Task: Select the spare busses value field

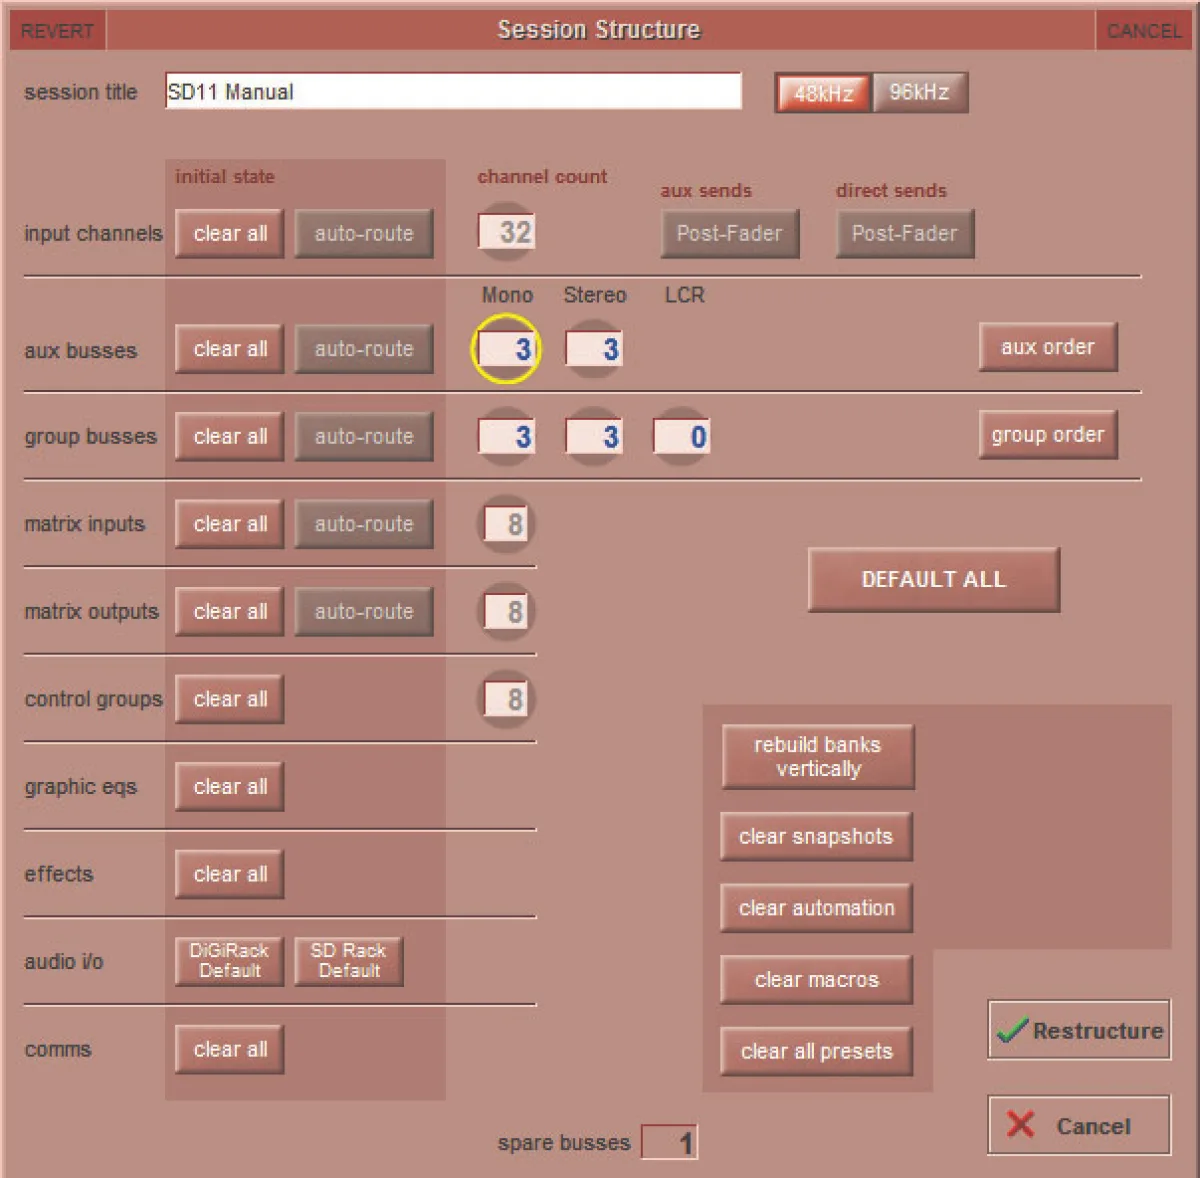Action: coord(669,1142)
